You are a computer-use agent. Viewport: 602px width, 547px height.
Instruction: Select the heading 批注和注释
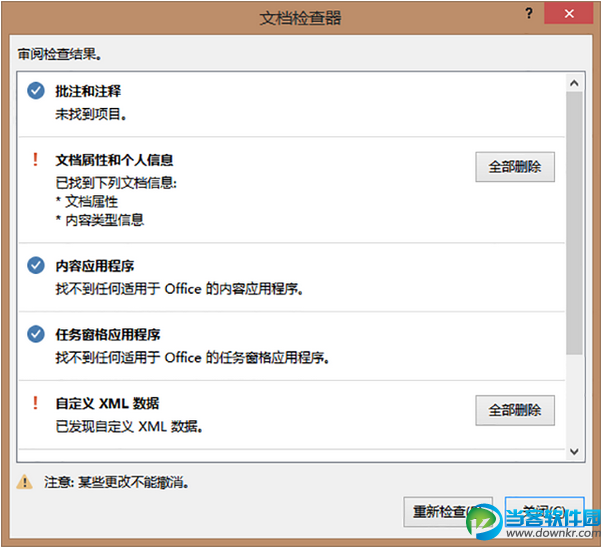pos(88,91)
